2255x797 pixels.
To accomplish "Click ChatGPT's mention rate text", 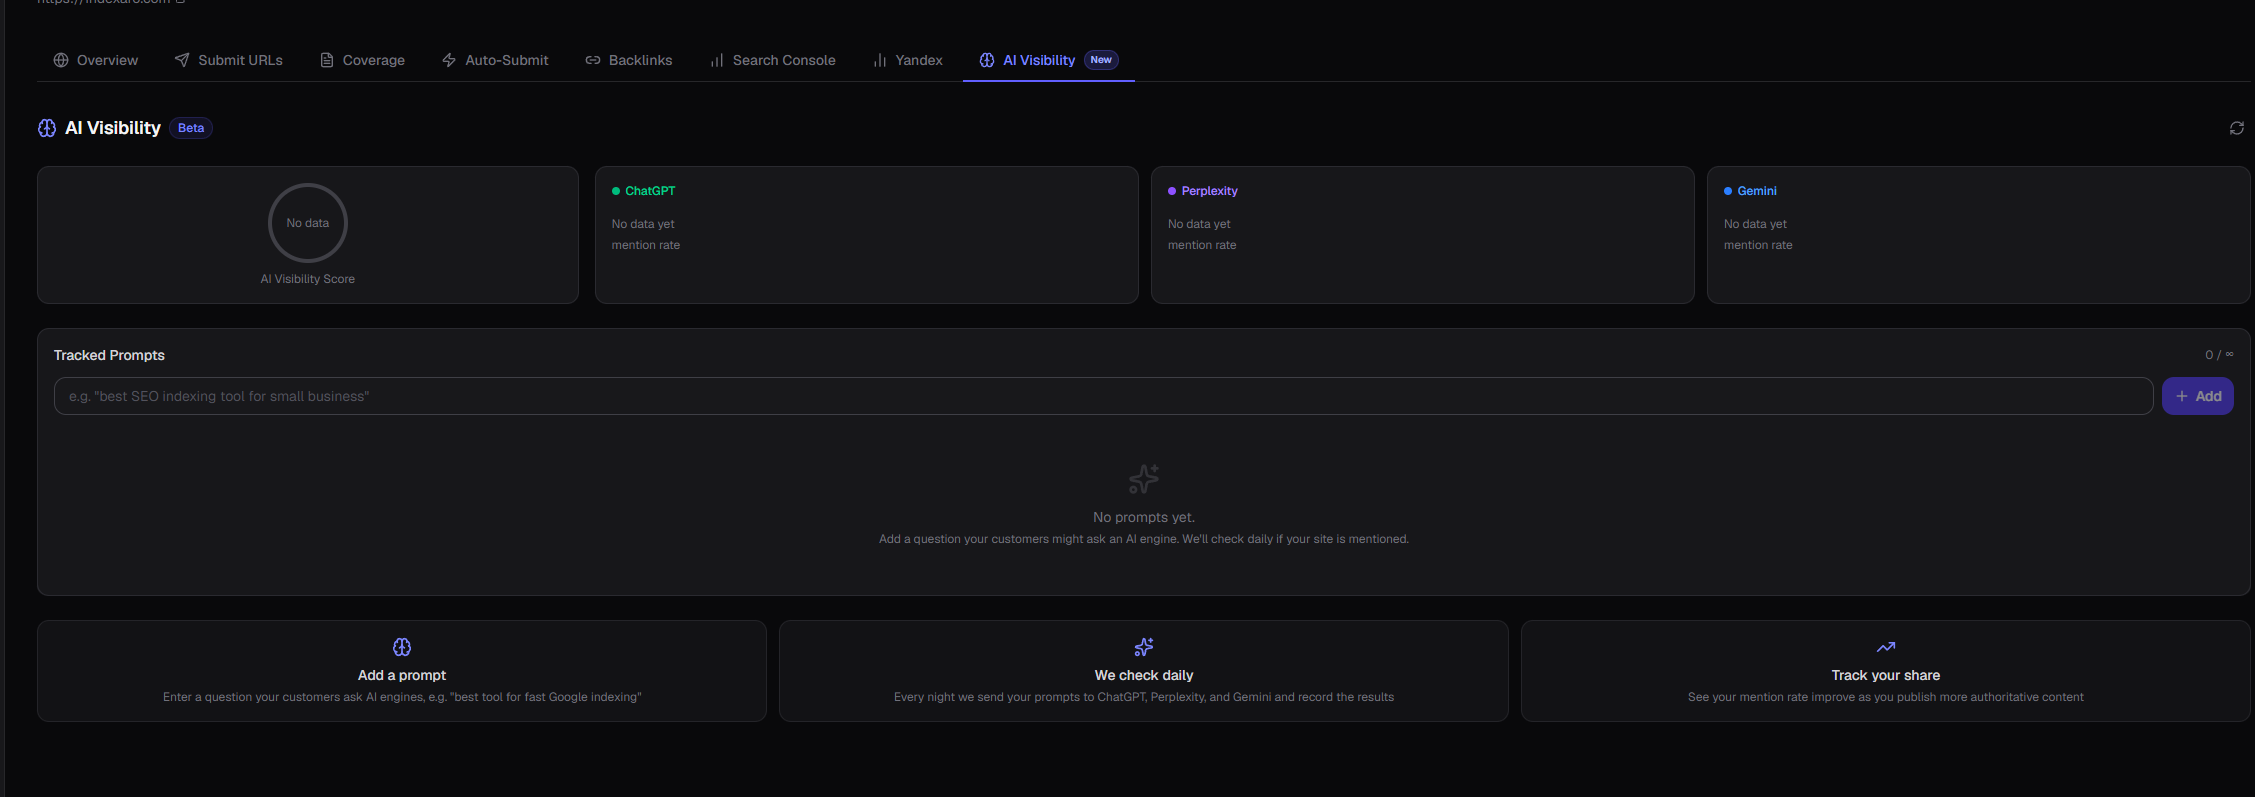I will coord(646,245).
